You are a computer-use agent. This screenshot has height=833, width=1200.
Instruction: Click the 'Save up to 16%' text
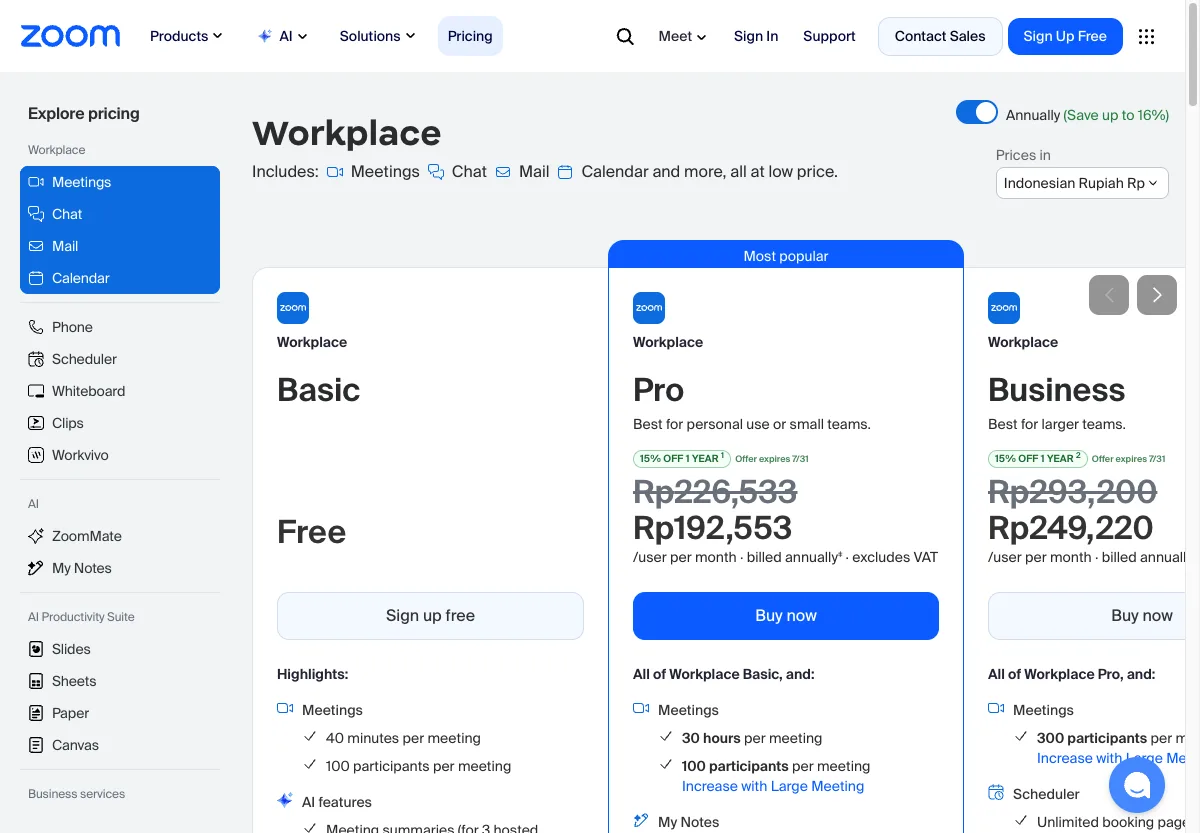click(x=1116, y=115)
